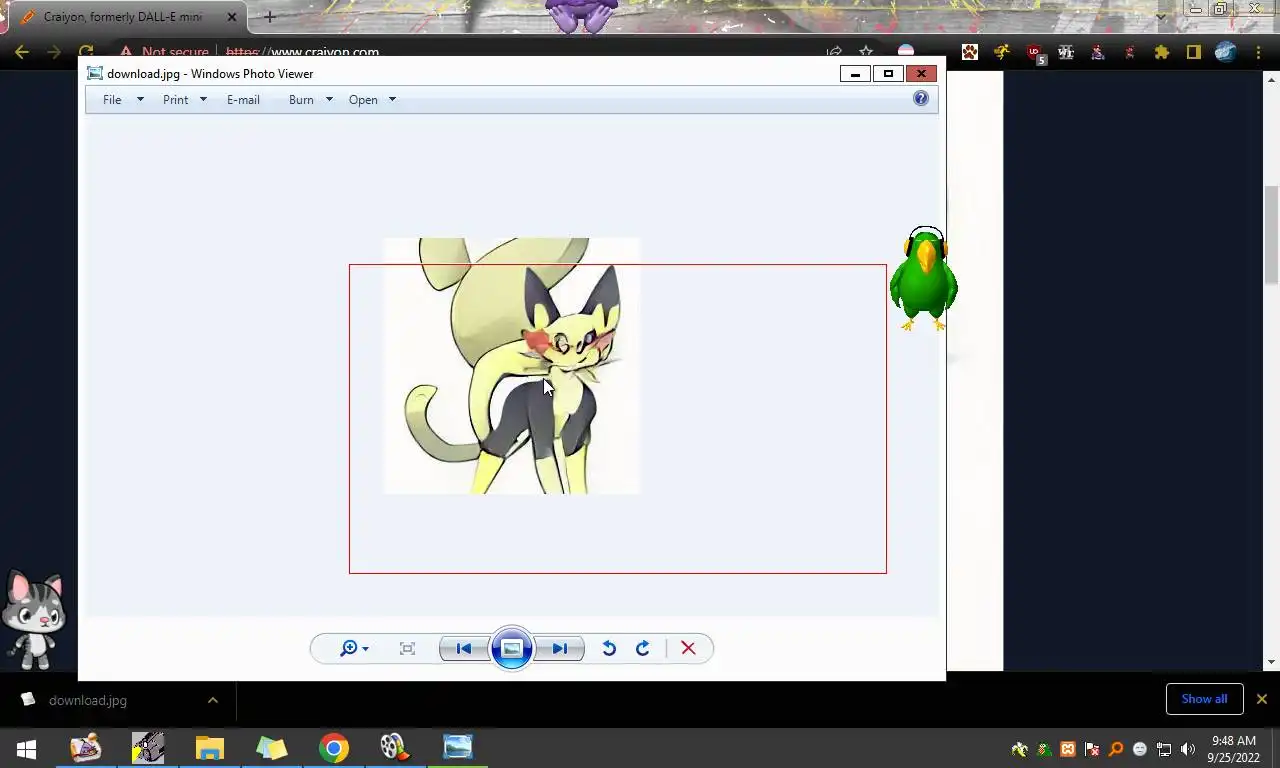1280x768 pixels.
Task: Click E-mail in the Photo Viewer toolbar
Action: [x=243, y=100]
